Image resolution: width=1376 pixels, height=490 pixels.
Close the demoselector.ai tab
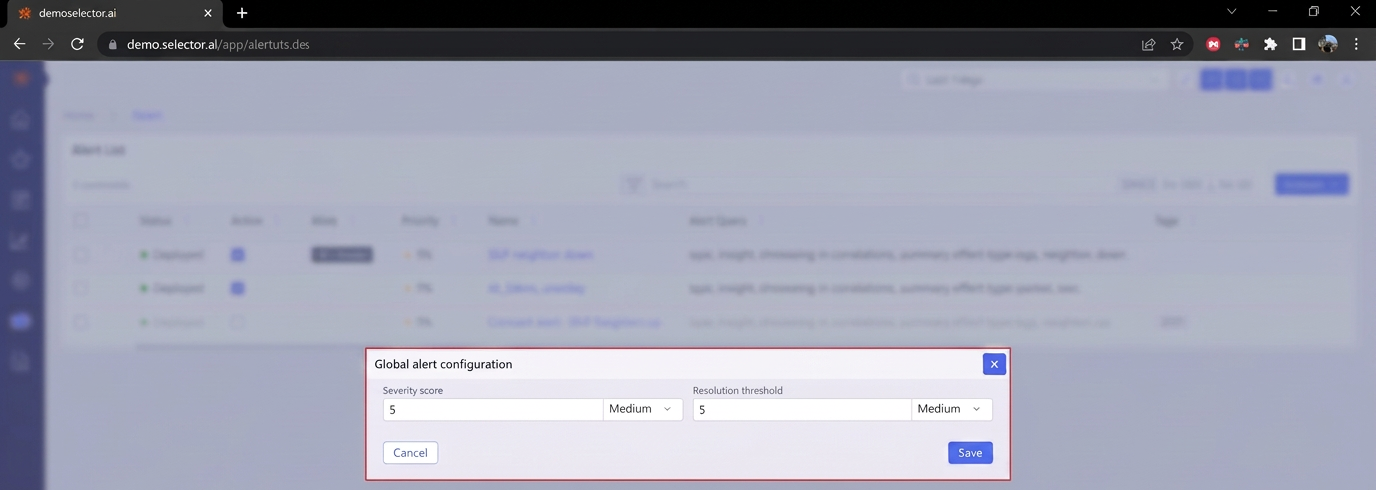[208, 13]
